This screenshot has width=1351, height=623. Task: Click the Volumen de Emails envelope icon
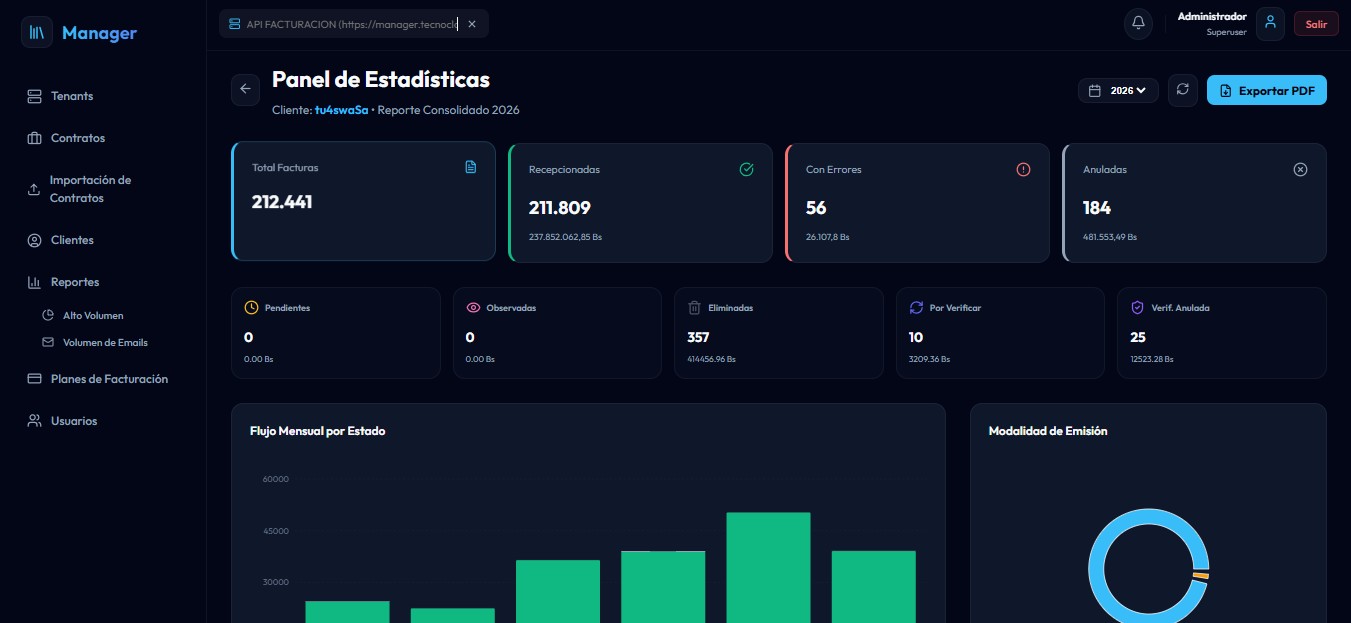click(x=48, y=342)
